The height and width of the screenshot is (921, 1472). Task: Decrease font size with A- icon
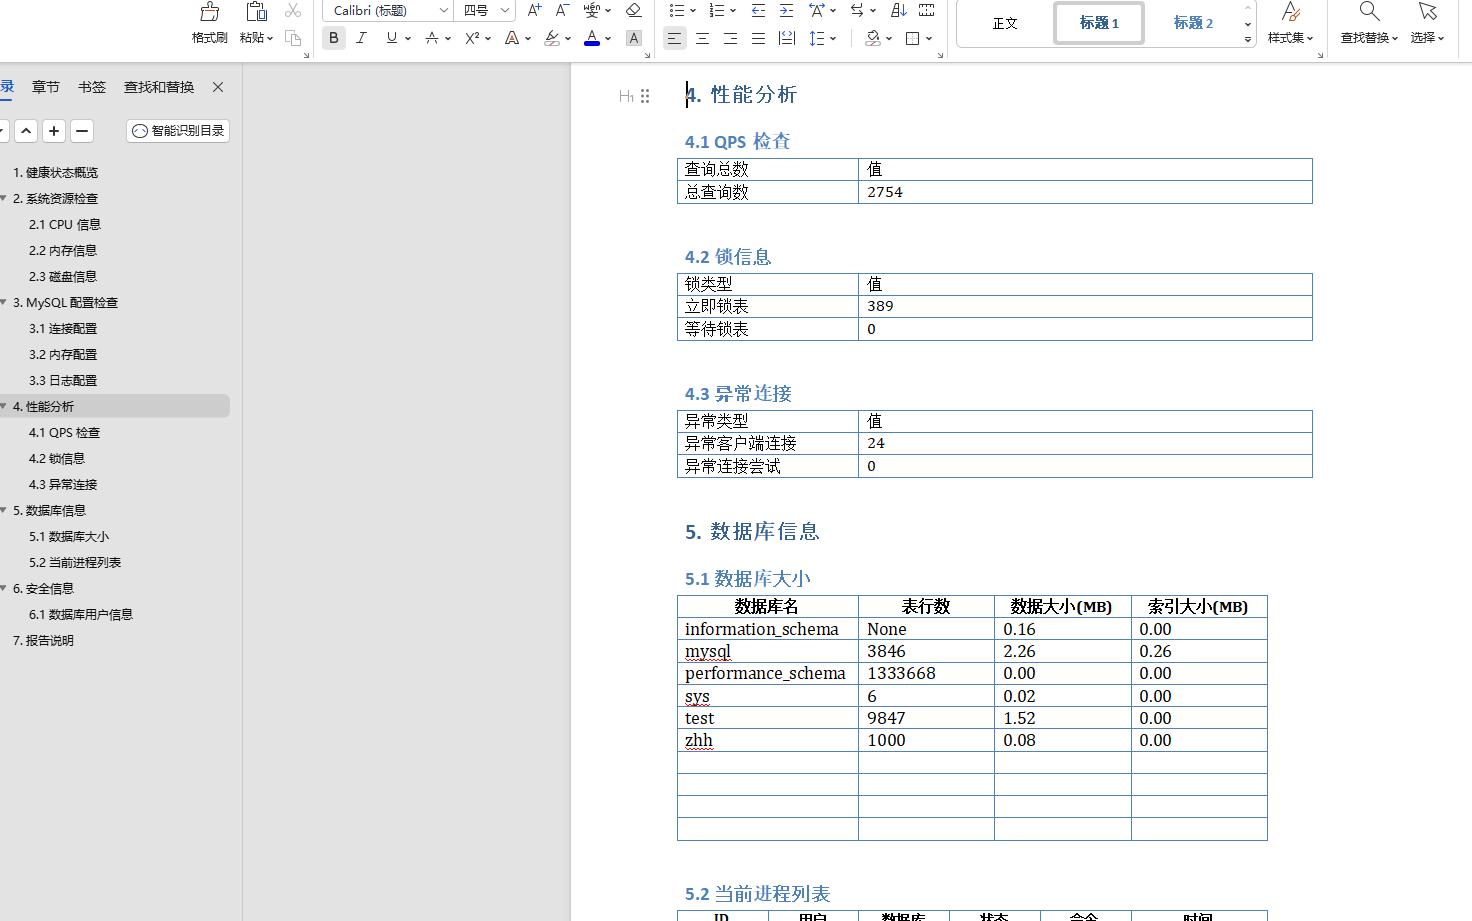(x=563, y=10)
